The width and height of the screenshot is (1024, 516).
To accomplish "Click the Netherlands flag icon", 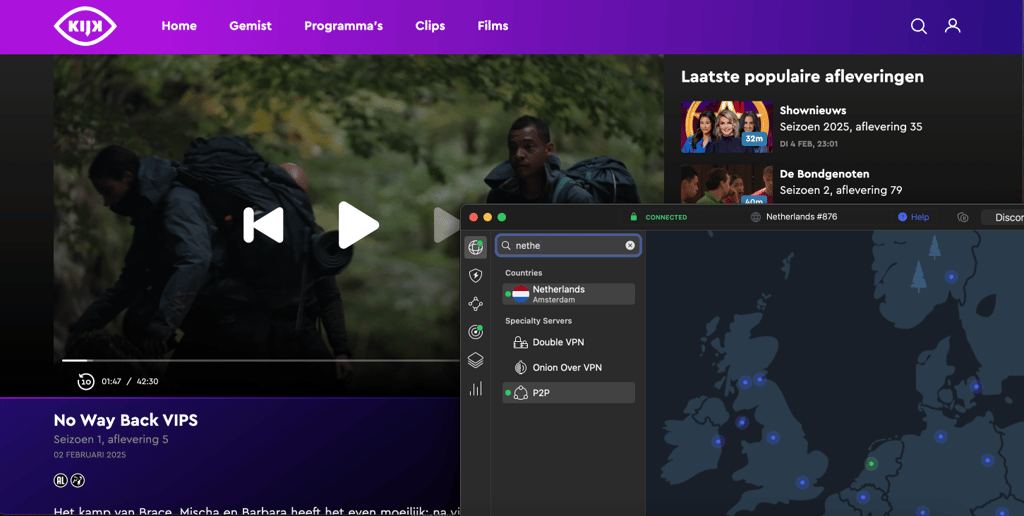I will [520, 294].
